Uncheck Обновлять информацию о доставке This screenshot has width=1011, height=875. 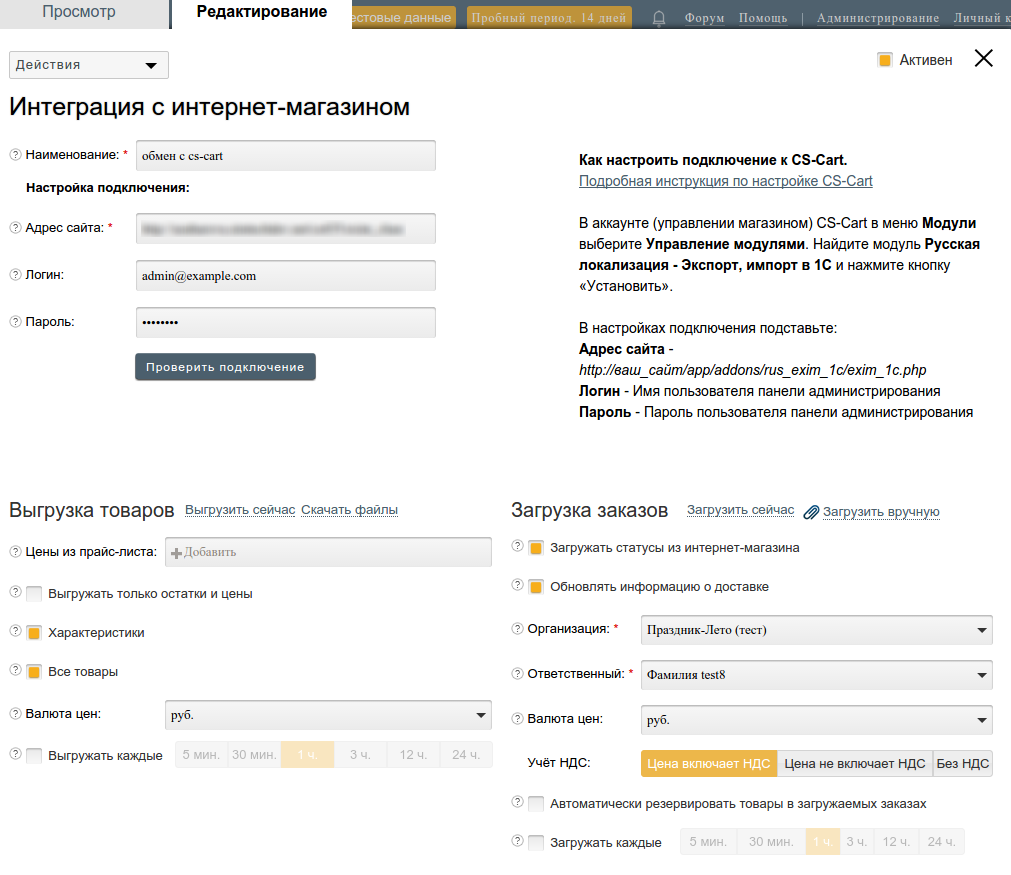pyautogui.click(x=536, y=587)
